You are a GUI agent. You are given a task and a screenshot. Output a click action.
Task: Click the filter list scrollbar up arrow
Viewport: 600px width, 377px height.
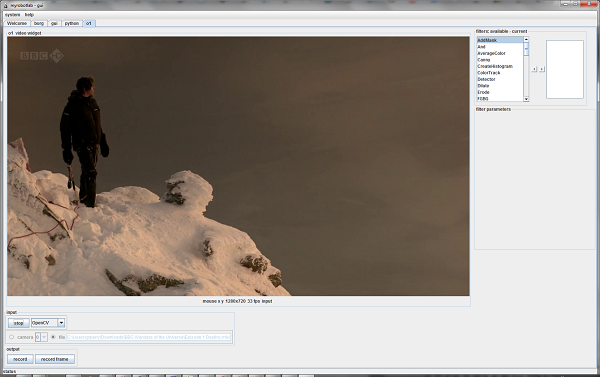[526, 39]
